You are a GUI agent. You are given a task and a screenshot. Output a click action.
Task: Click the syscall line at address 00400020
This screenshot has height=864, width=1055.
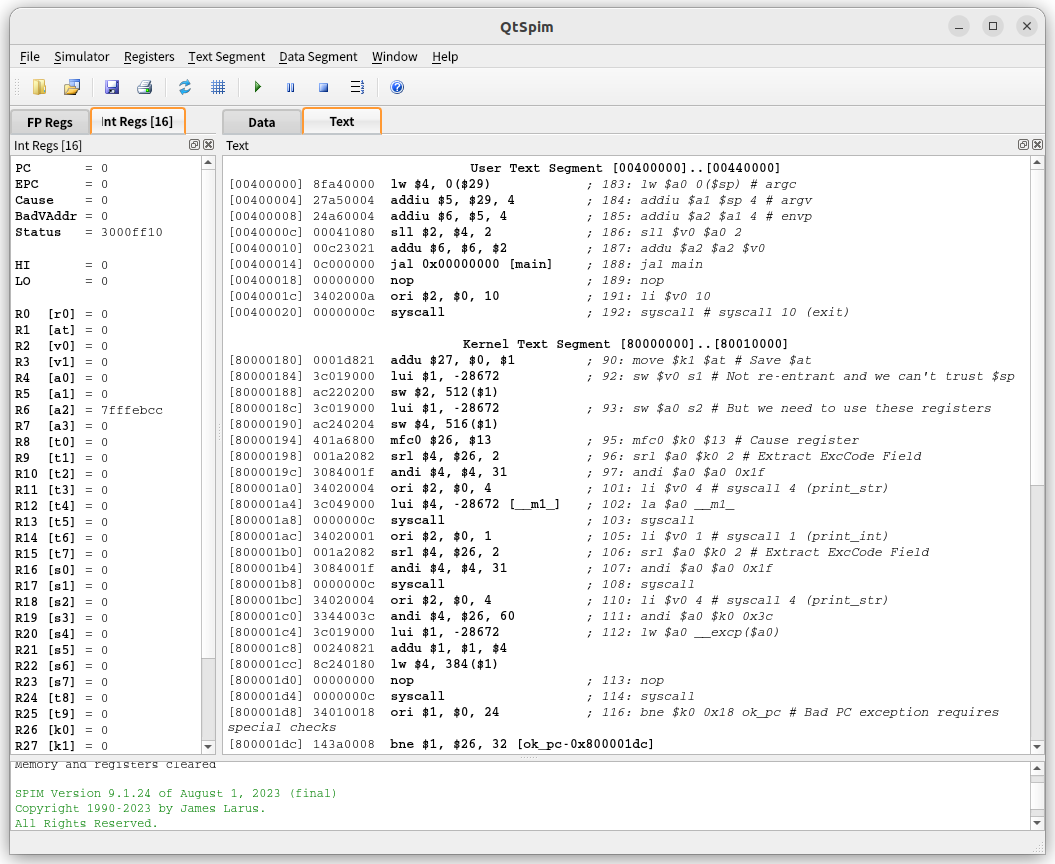[539, 312]
